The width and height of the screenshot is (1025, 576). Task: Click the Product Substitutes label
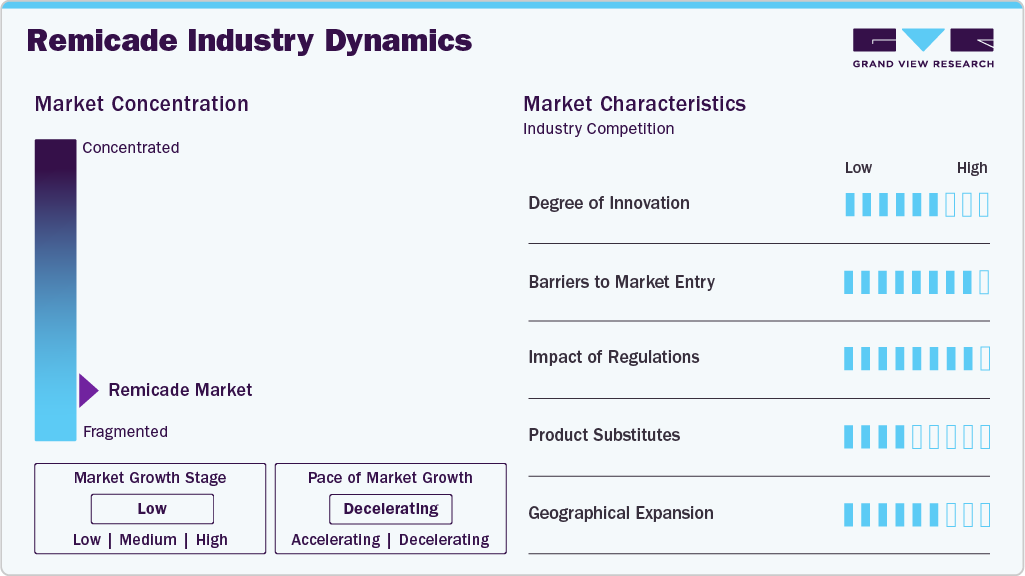tap(604, 435)
